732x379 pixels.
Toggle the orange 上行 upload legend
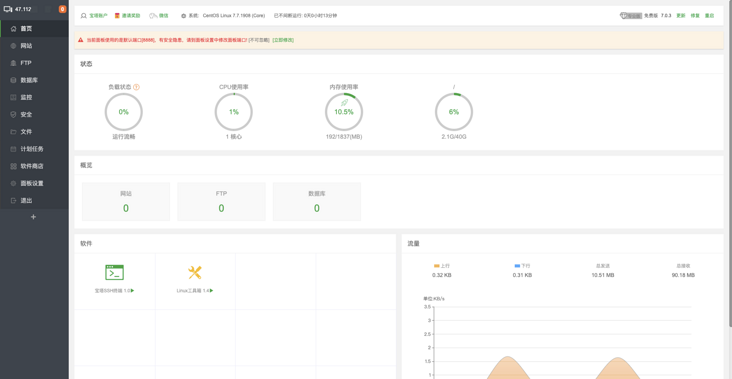tap(441, 266)
